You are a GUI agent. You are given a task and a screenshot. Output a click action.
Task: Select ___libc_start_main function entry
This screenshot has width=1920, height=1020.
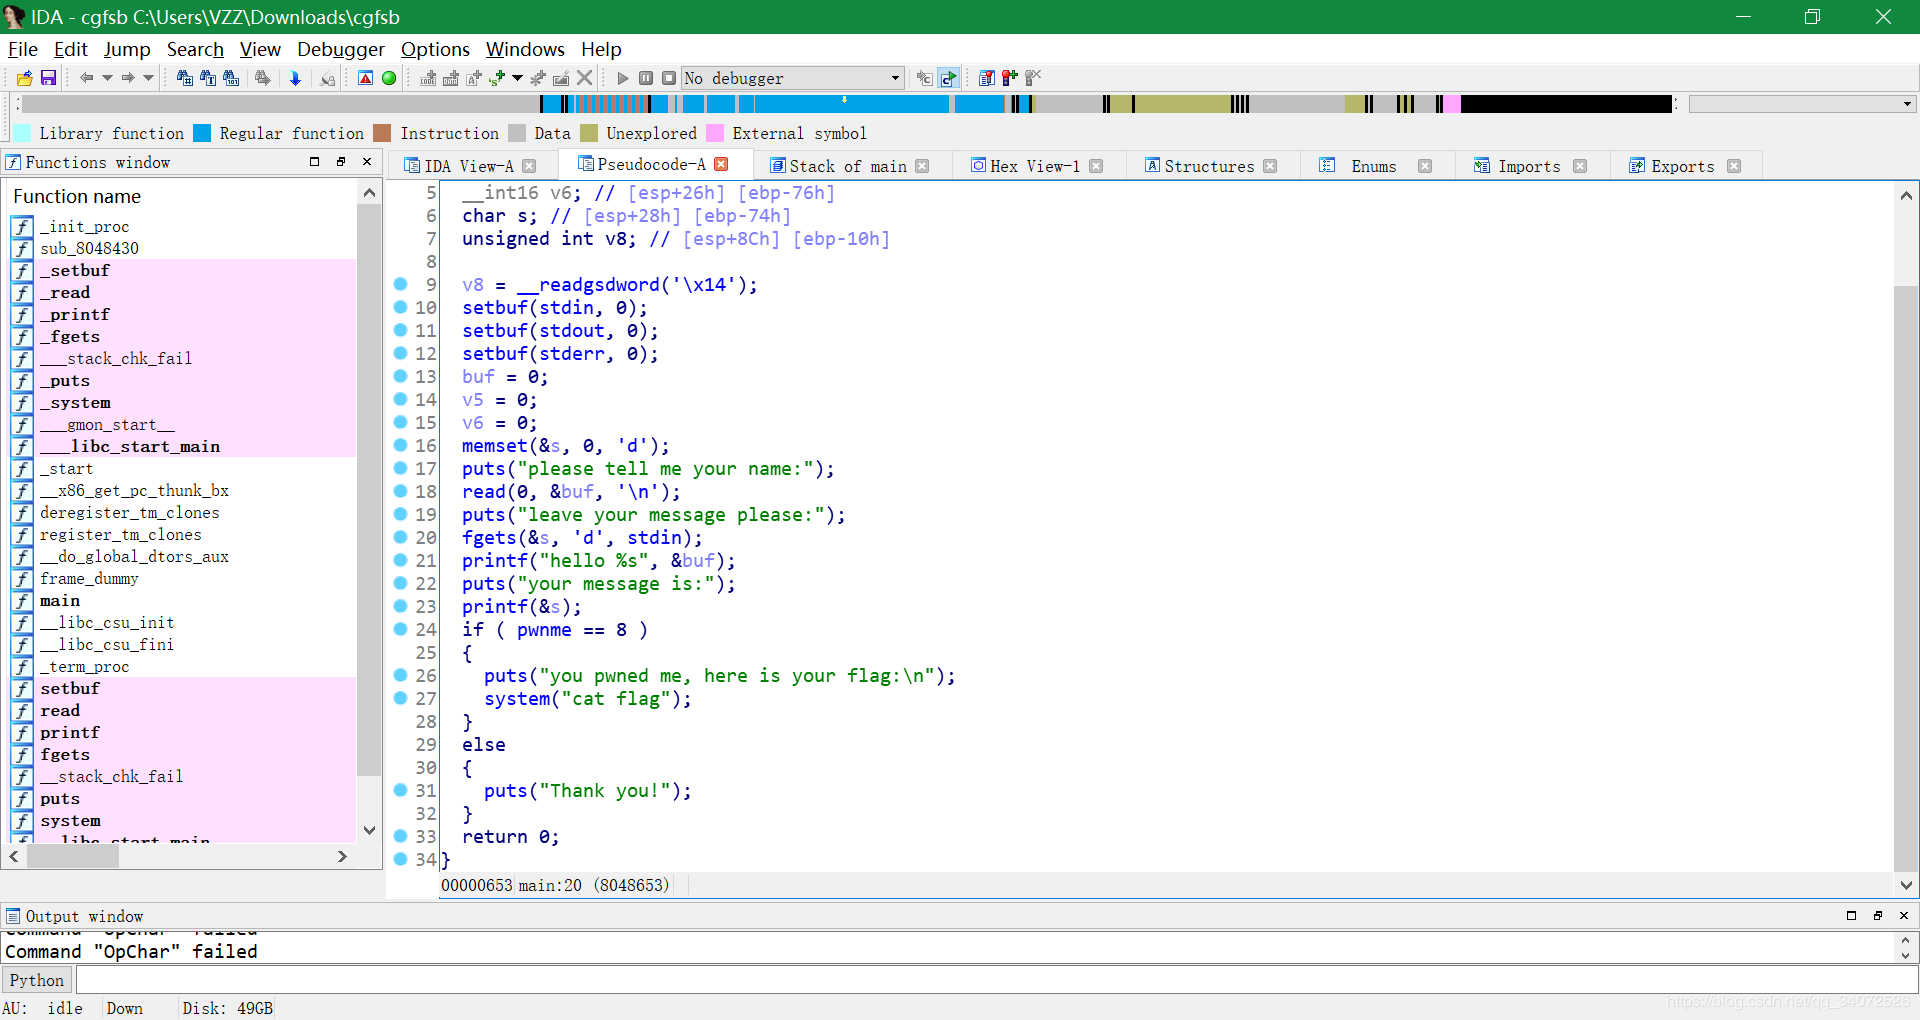pyautogui.click(x=130, y=447)
